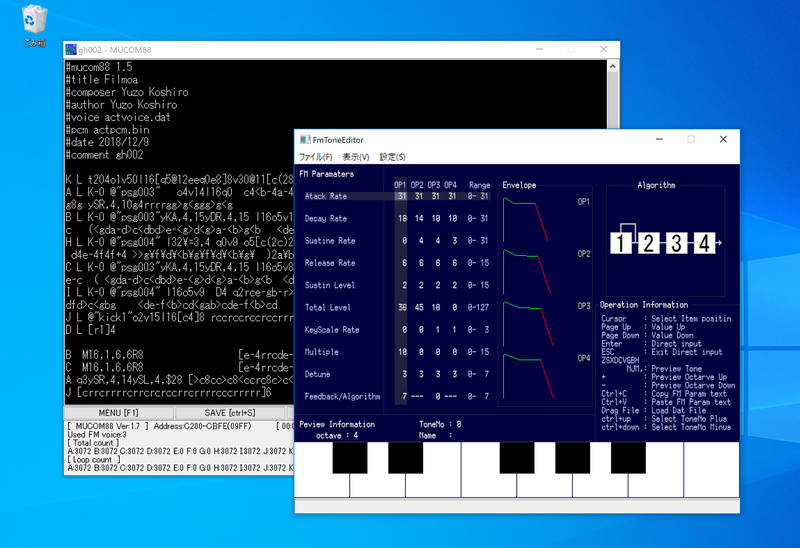Click the '#composer Yuzo Koshiro' line in MUCOM88
This screenshot has width=800, height=548.
click(x=127, y=92)
